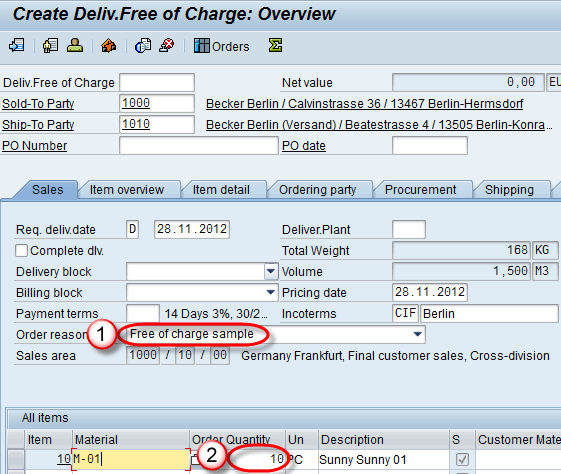Focus the PO Number input field
This screenshot has height=474, width=561.
[199, 146]
